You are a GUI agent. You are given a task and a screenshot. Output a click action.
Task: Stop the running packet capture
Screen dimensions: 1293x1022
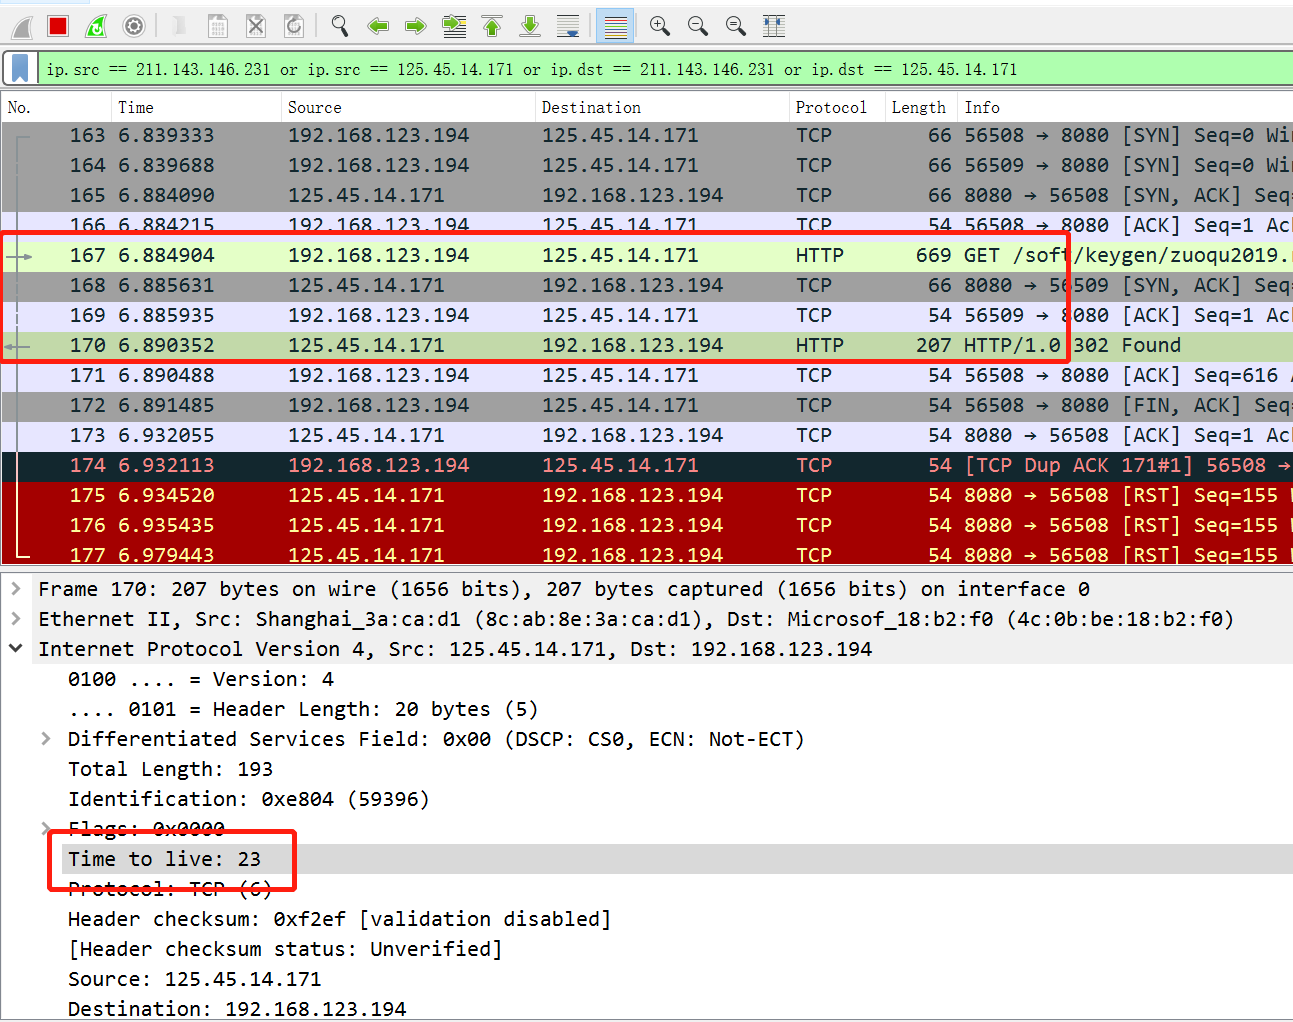tap(58, 26)
